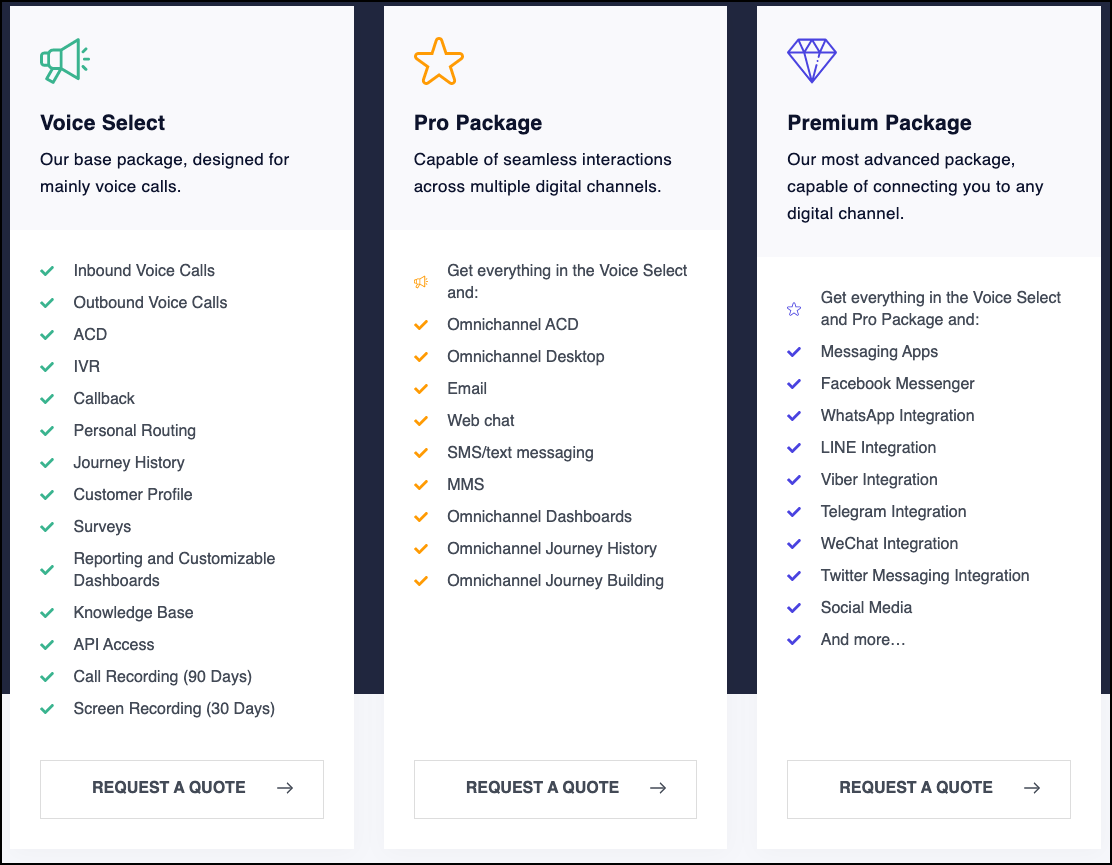Image resolution: width=1112 pixels, height=865 pixels.
Task: Click the purple diamond Premium Package icon
Action: coord(811,61)
